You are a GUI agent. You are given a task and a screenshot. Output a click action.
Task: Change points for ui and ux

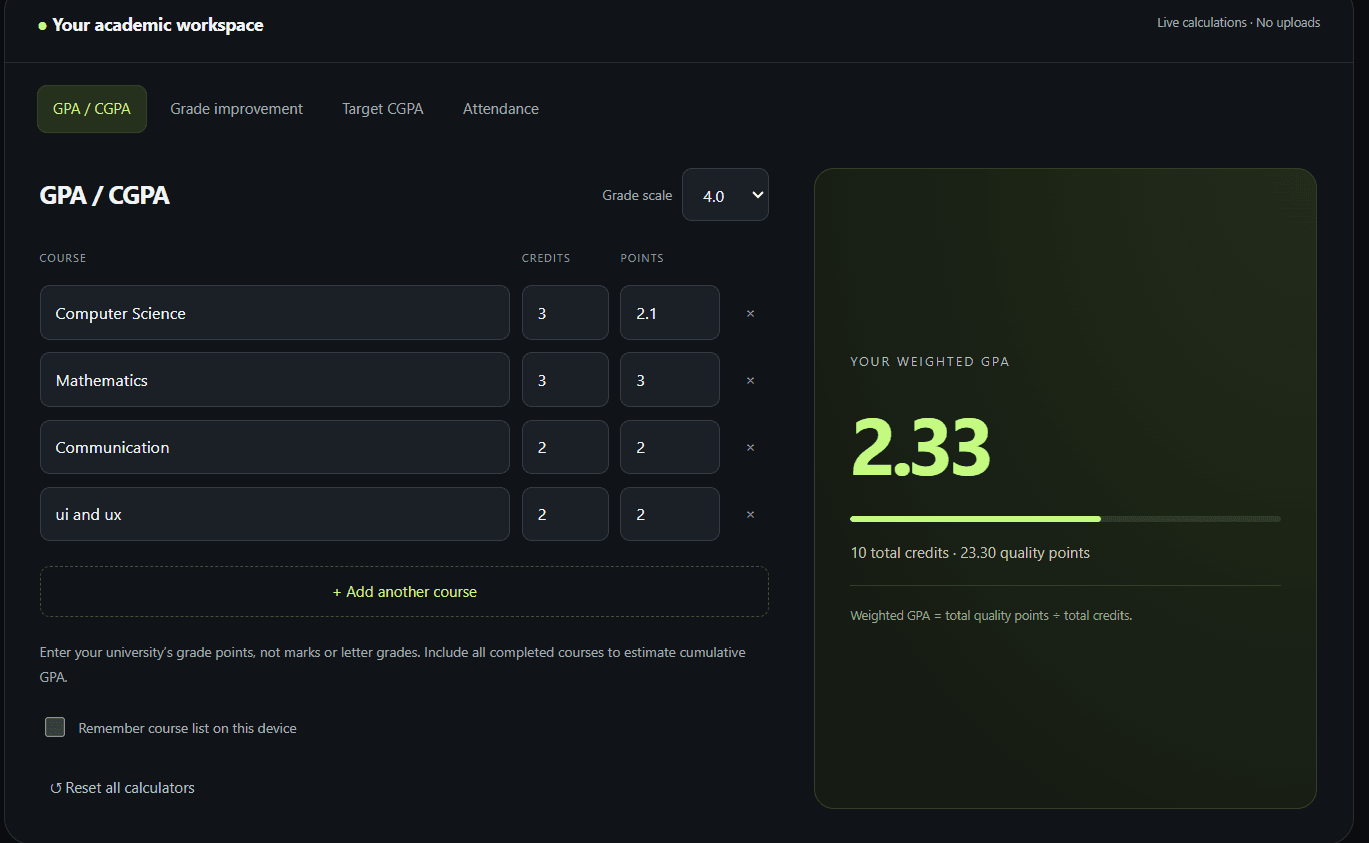click(670, 514)
